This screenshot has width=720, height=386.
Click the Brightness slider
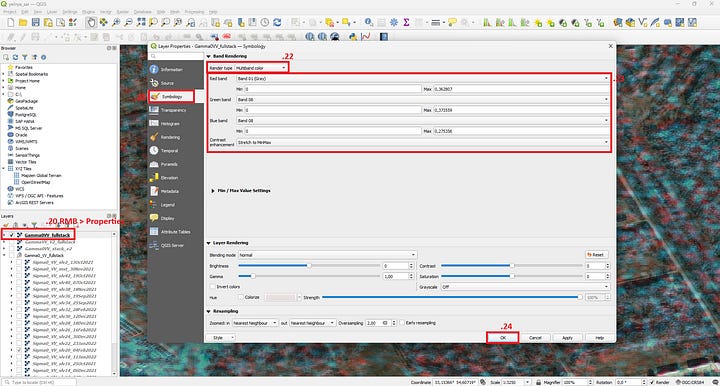[x=309, y=266]
